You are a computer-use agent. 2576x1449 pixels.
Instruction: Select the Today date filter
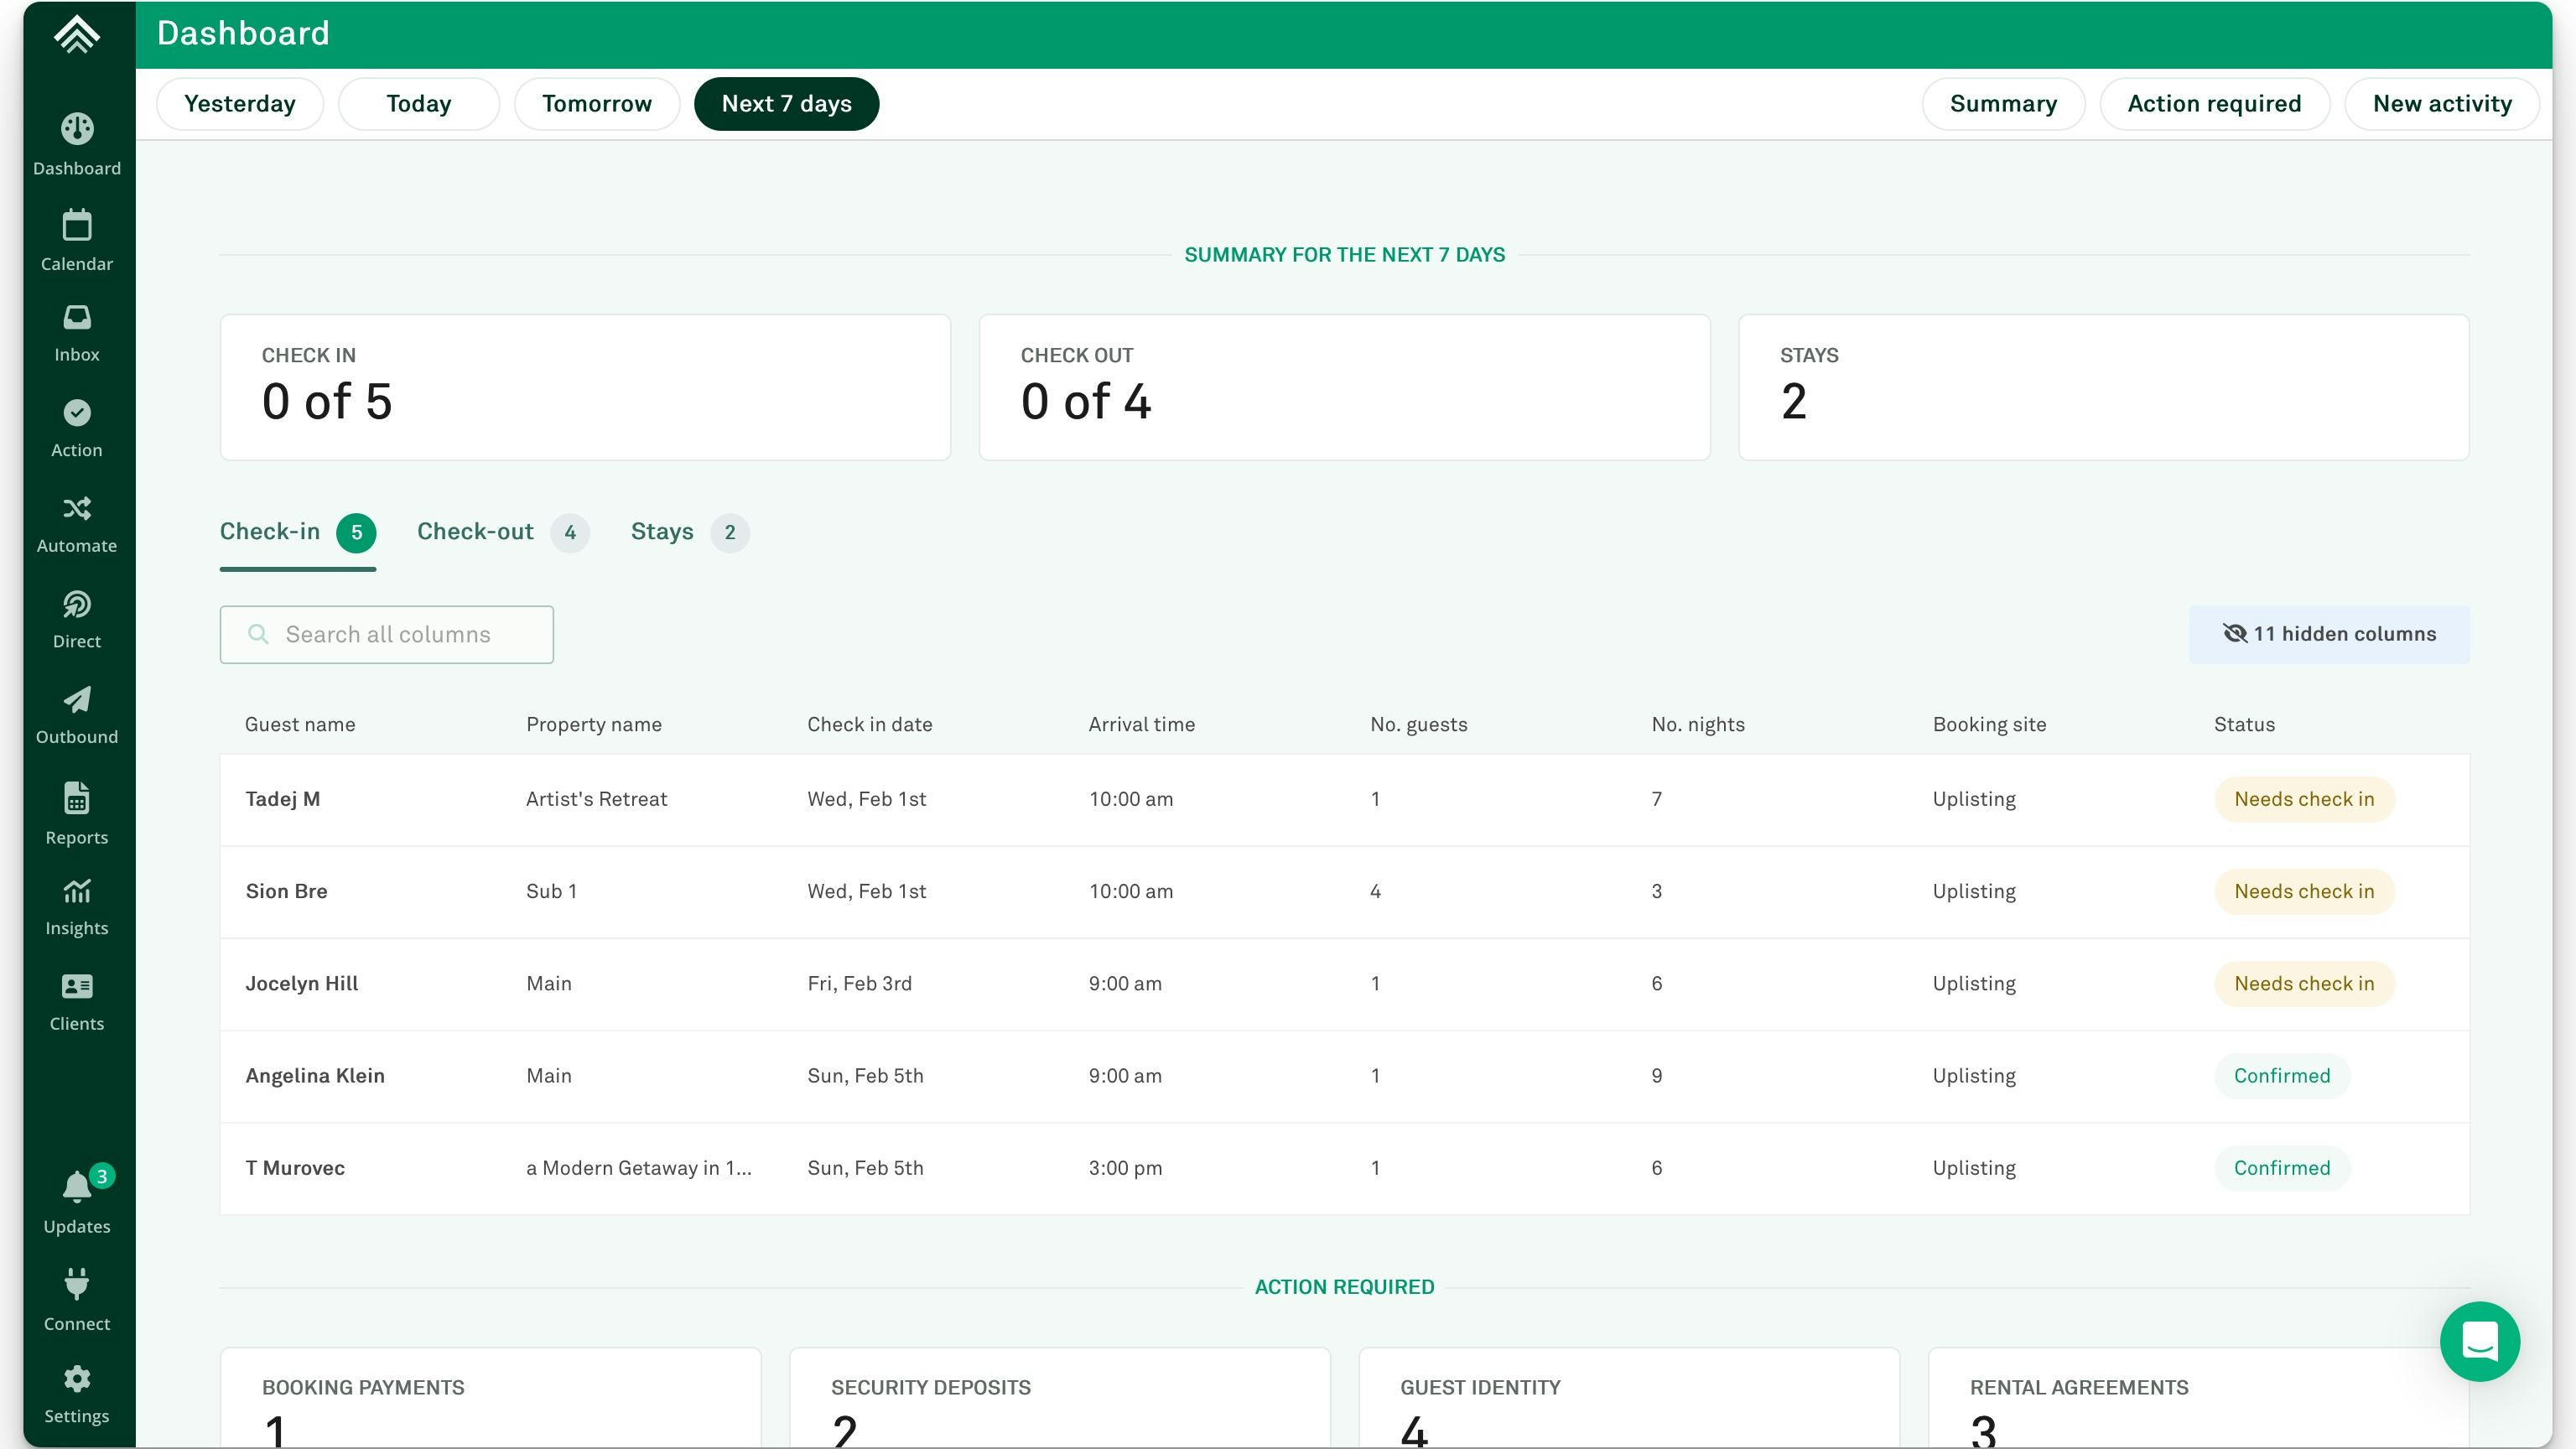tap(418, 104)
